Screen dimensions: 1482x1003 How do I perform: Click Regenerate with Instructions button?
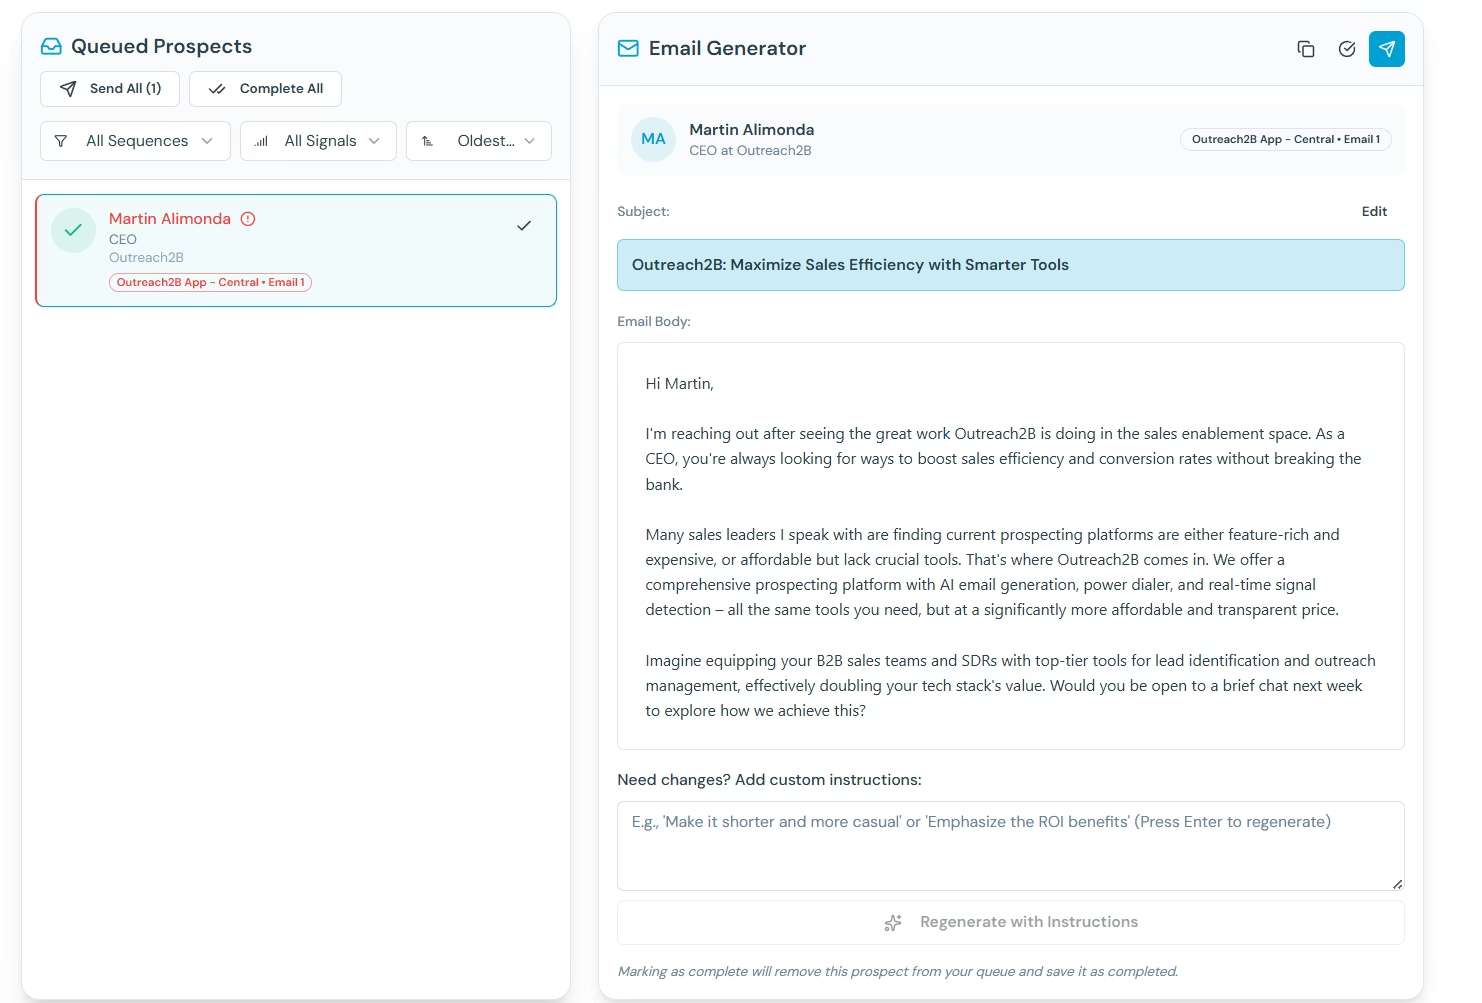1010,923
